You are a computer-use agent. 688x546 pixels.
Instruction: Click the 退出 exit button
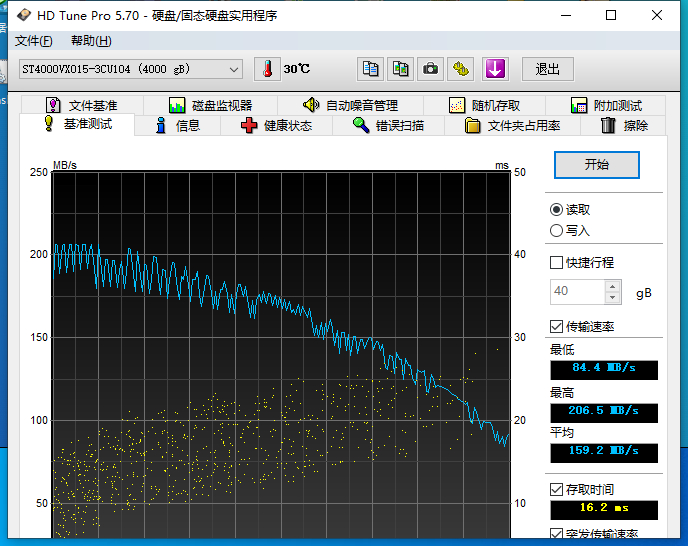pos(548,69)
